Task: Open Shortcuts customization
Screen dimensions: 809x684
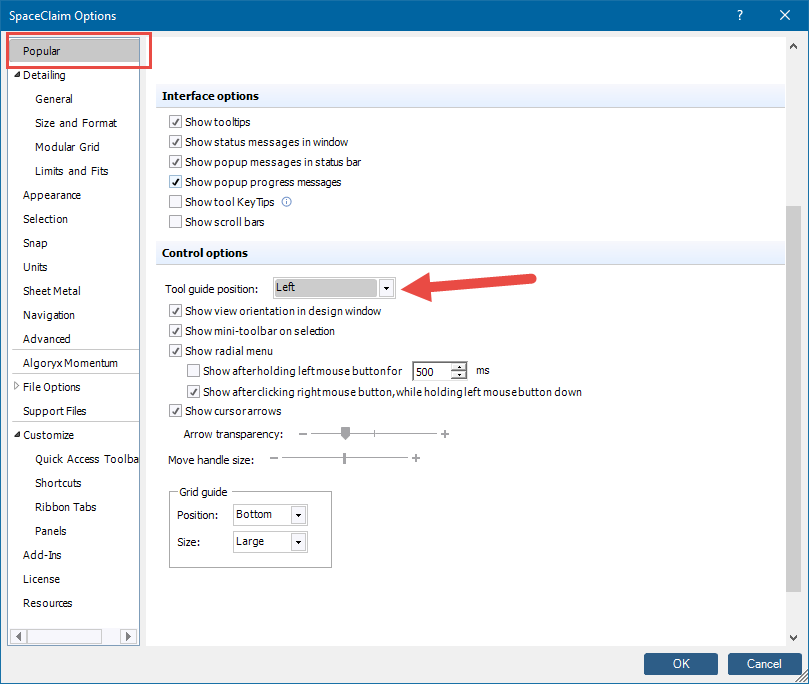Action: coord(58,483)
